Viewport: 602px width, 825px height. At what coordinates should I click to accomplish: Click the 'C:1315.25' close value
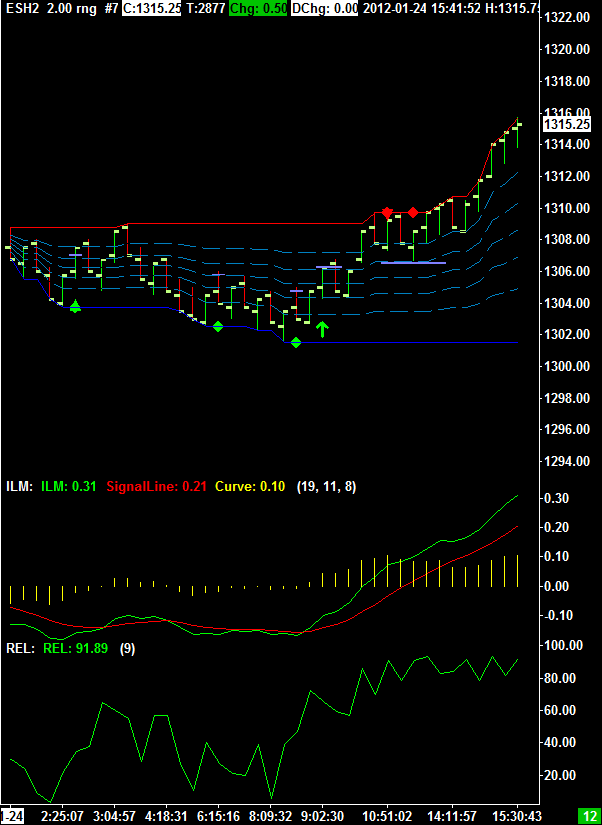(152, 8)
